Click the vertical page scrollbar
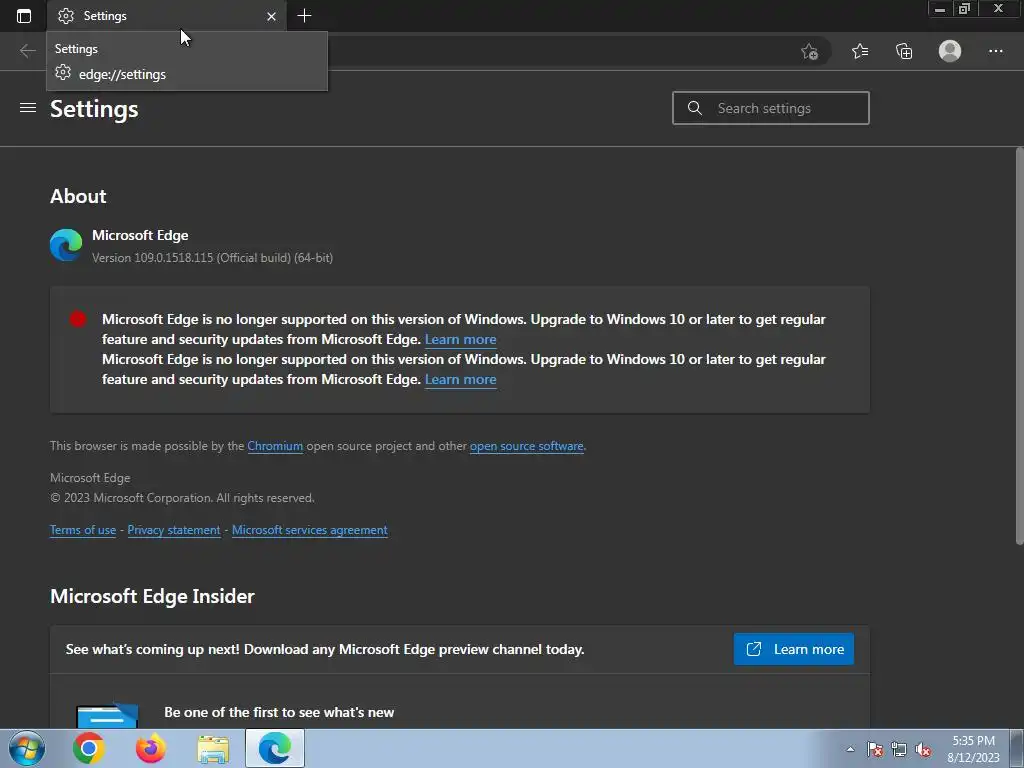 1019,346
